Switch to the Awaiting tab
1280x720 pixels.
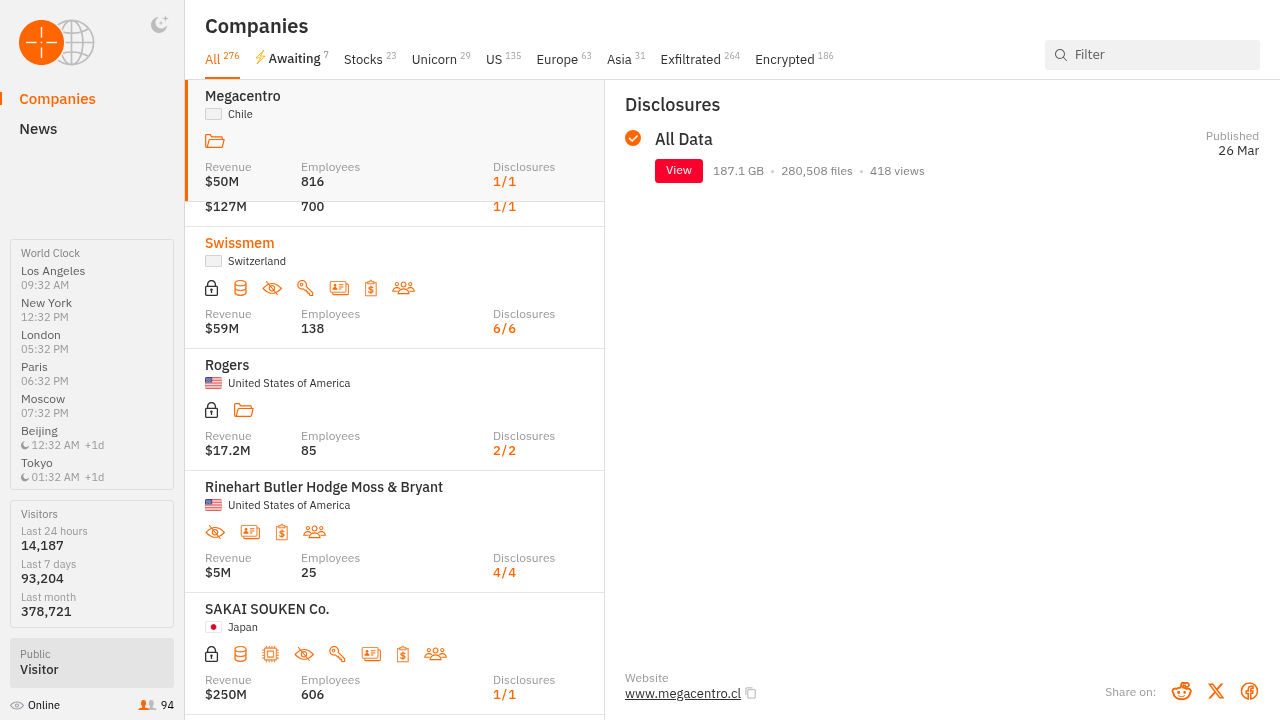coord(292,58)
